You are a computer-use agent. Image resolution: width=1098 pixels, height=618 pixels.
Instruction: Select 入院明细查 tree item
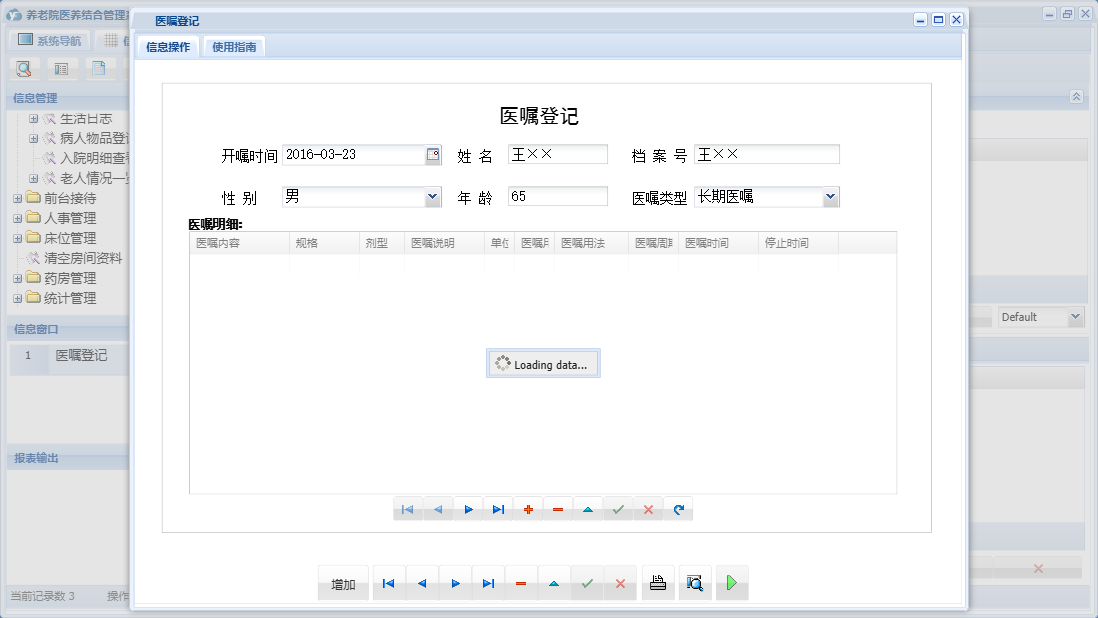click(95, 158)
